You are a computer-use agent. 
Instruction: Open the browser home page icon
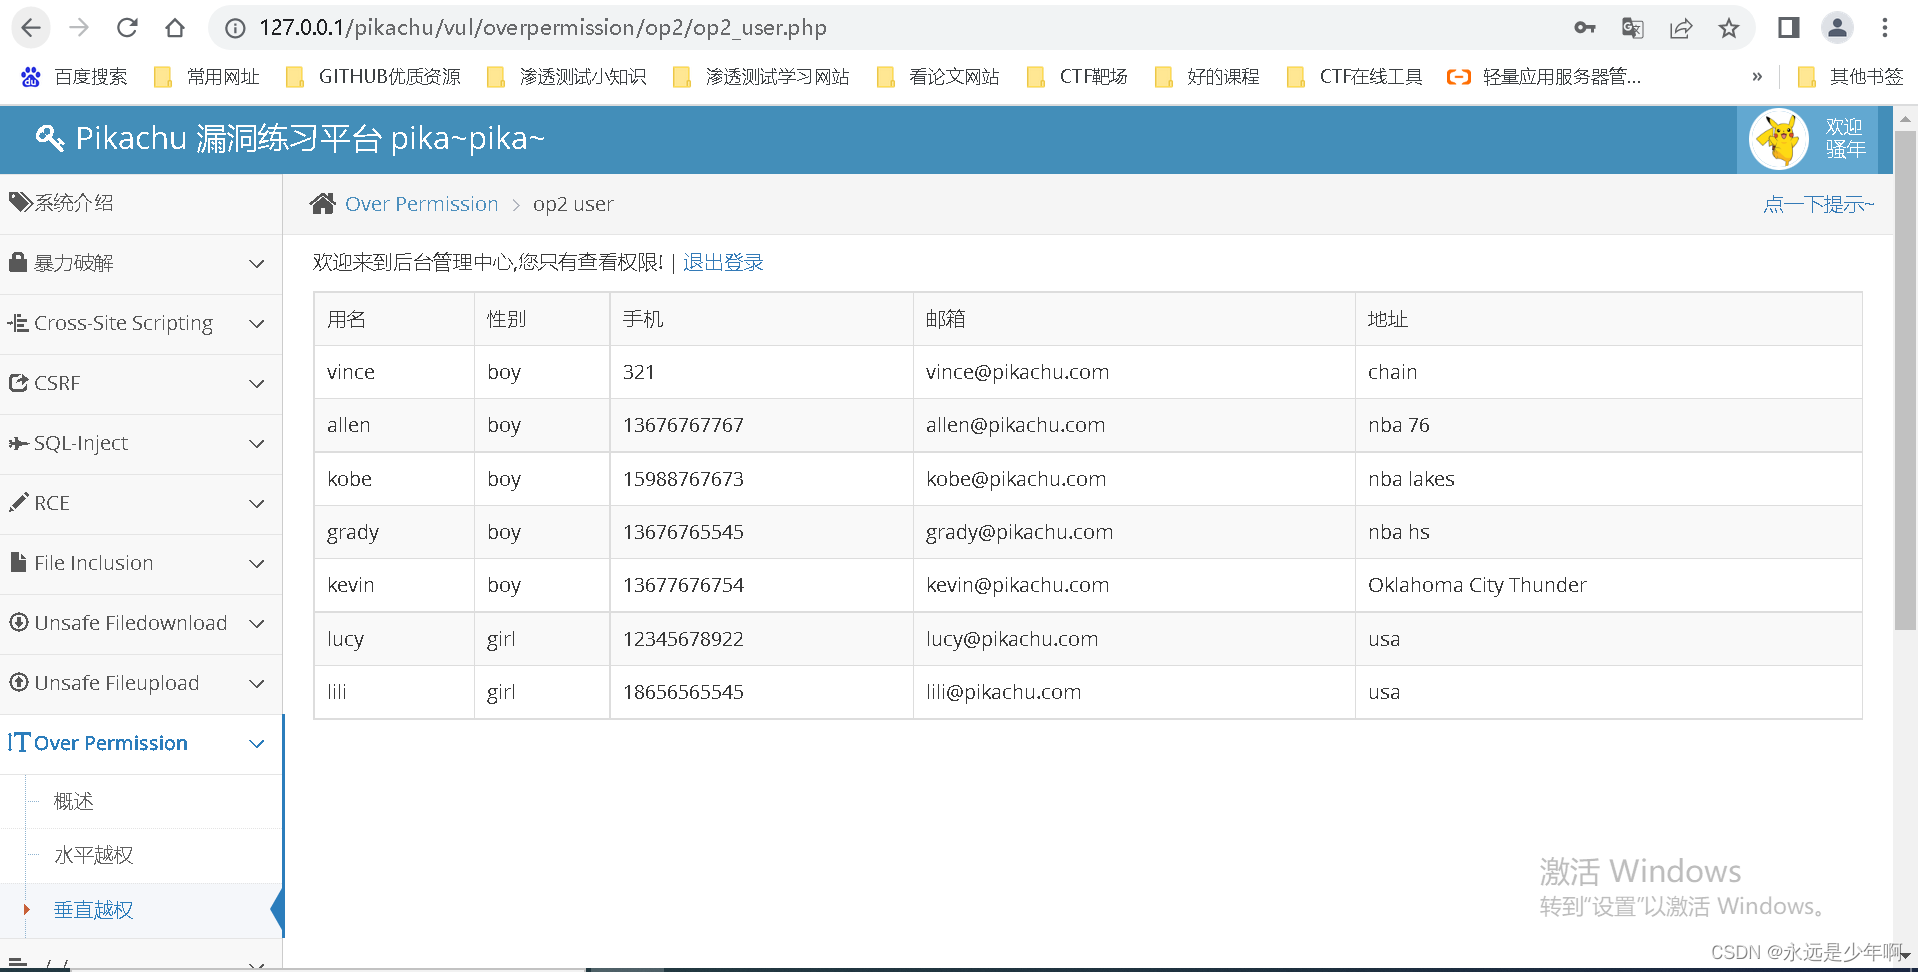click(x=175, y=28)
